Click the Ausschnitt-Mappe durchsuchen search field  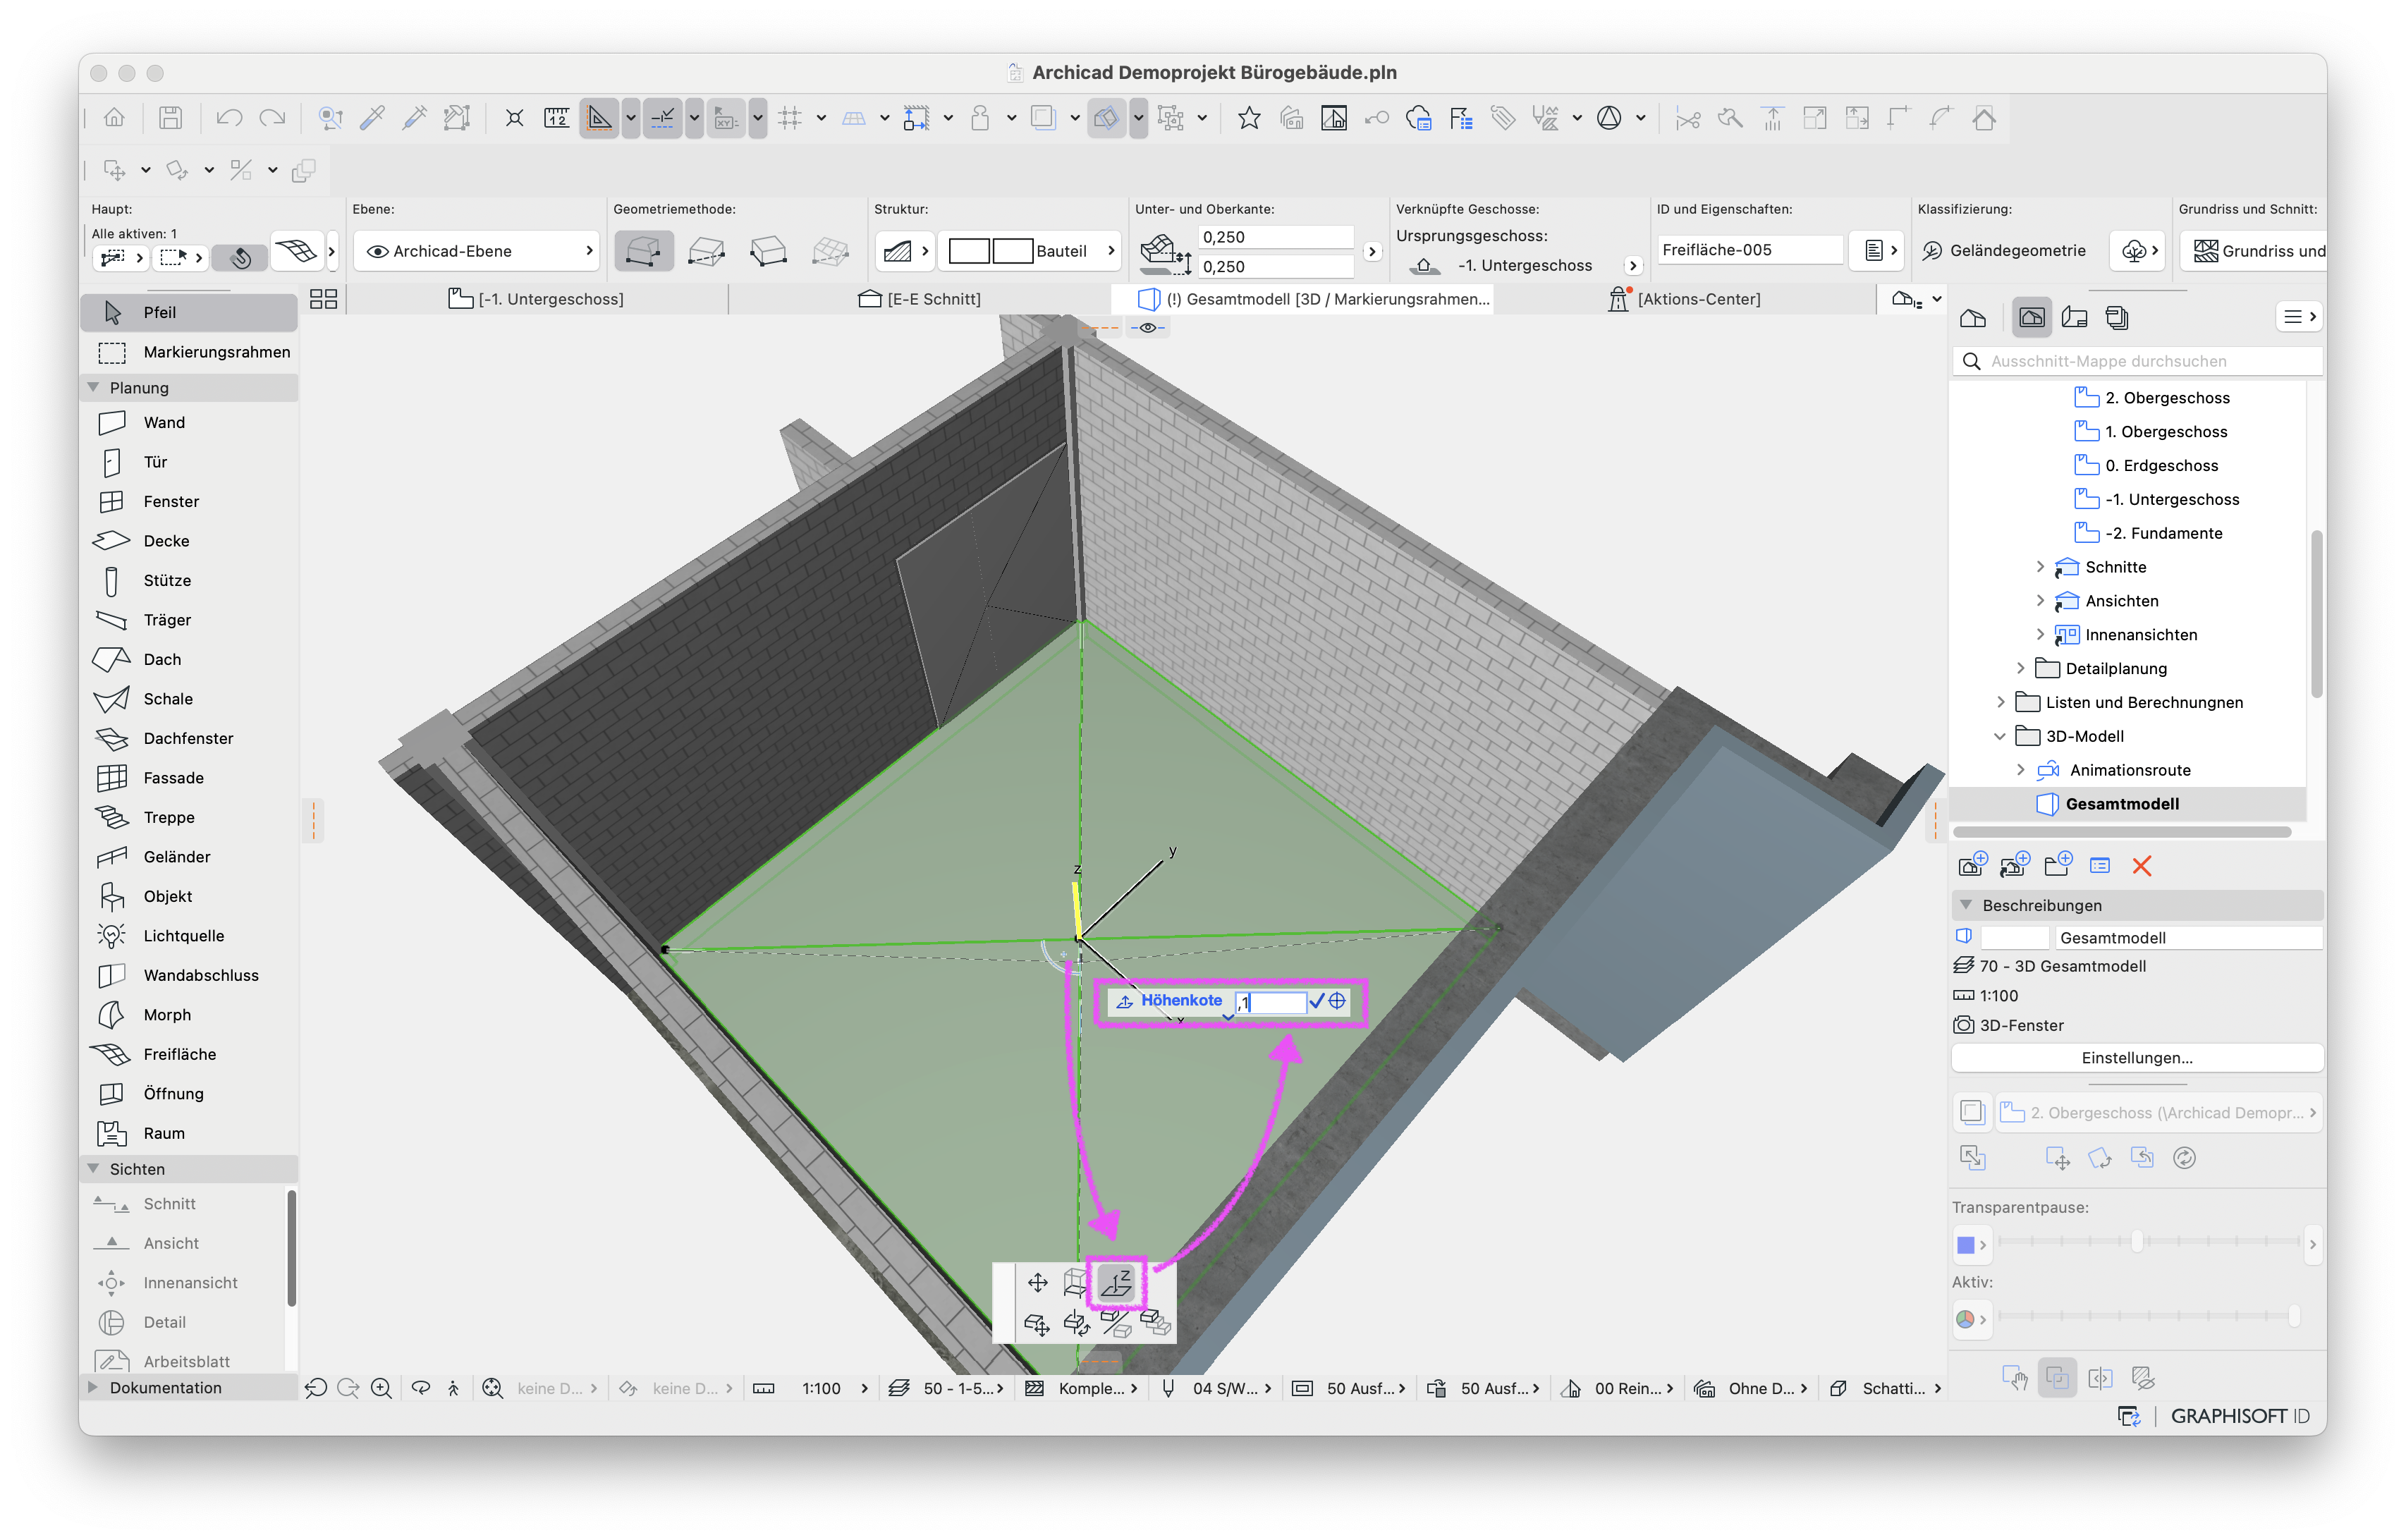pyautogui.click(x=2137, y=362)
